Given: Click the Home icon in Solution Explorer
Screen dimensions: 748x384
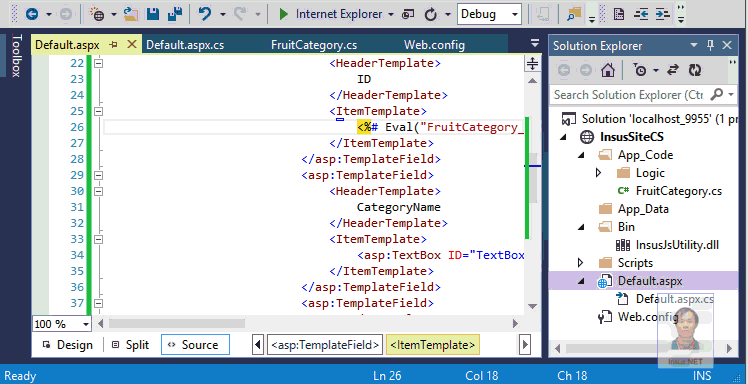Looking at the screenshot, I should point(608,70).
